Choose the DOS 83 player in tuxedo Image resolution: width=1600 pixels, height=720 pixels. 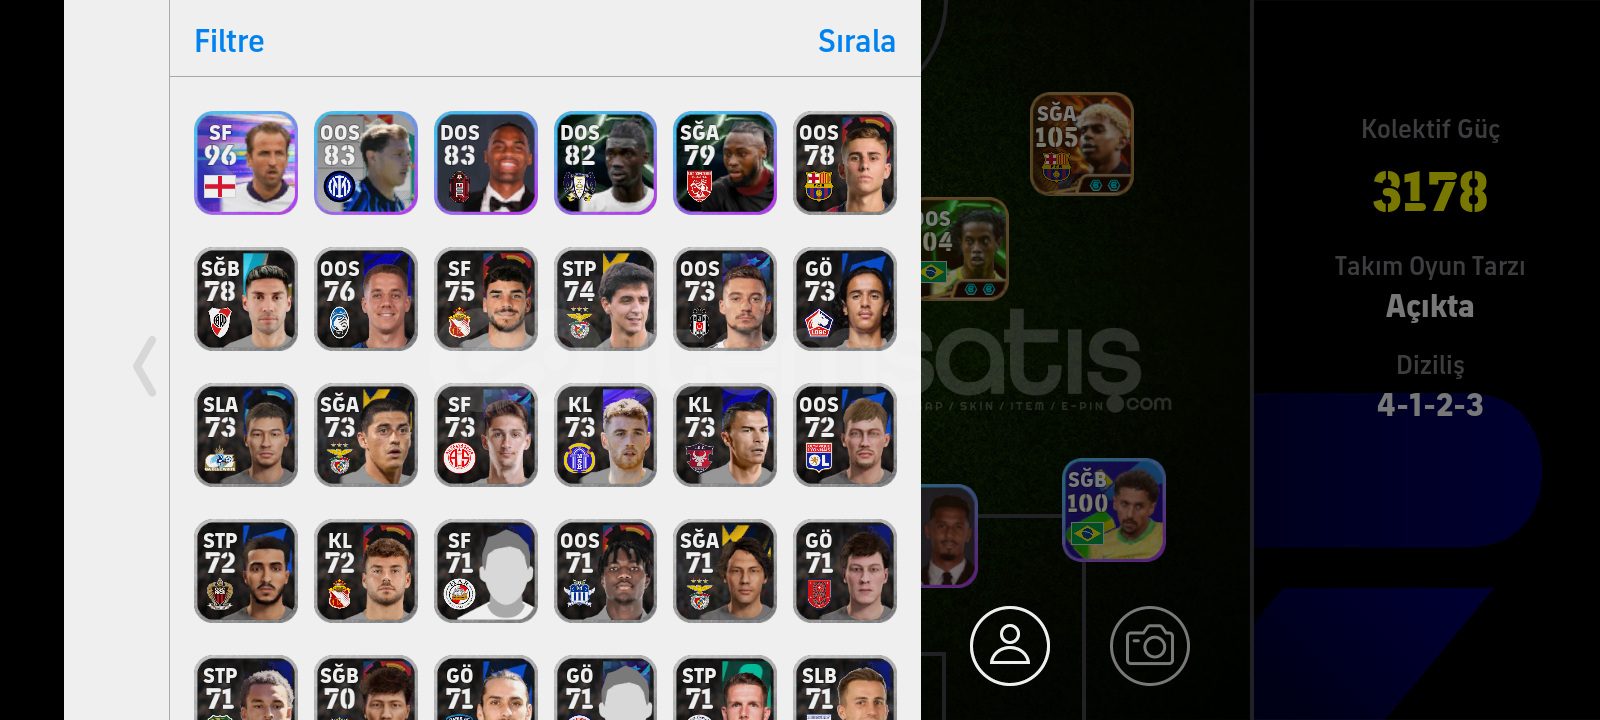[486, 163]
